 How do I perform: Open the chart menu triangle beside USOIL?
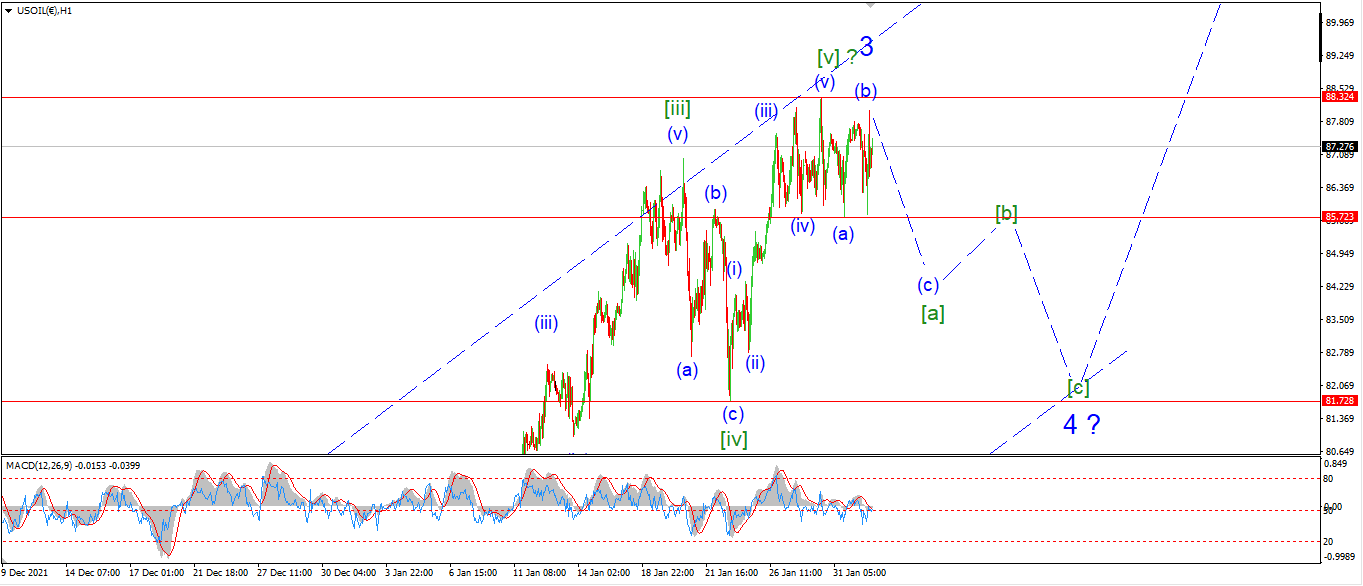click(x=8, y=9)
